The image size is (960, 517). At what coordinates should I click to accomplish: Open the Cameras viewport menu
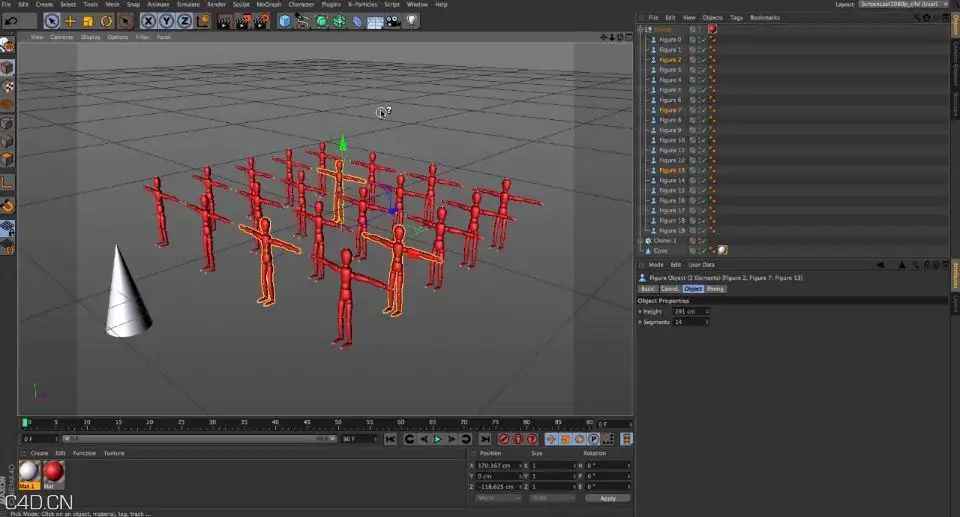pyautogui.click(x=61, y=37)
